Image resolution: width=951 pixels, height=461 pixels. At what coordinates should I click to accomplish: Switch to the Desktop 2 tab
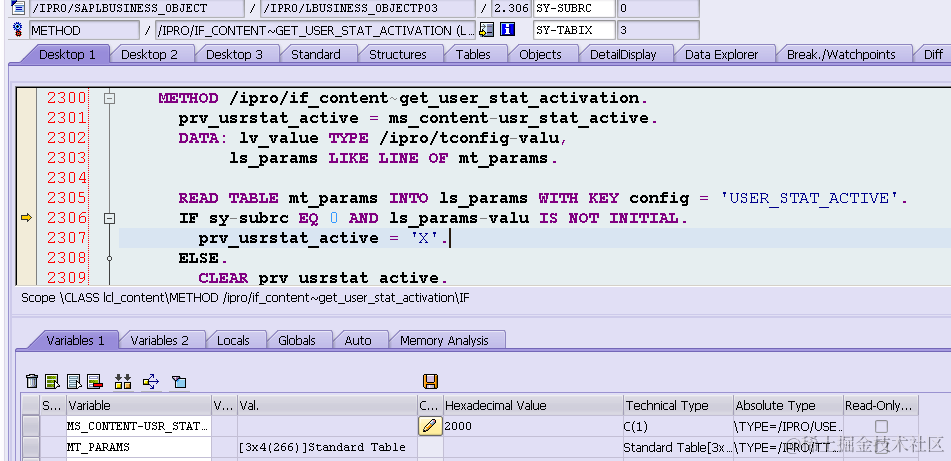(149, 55)
